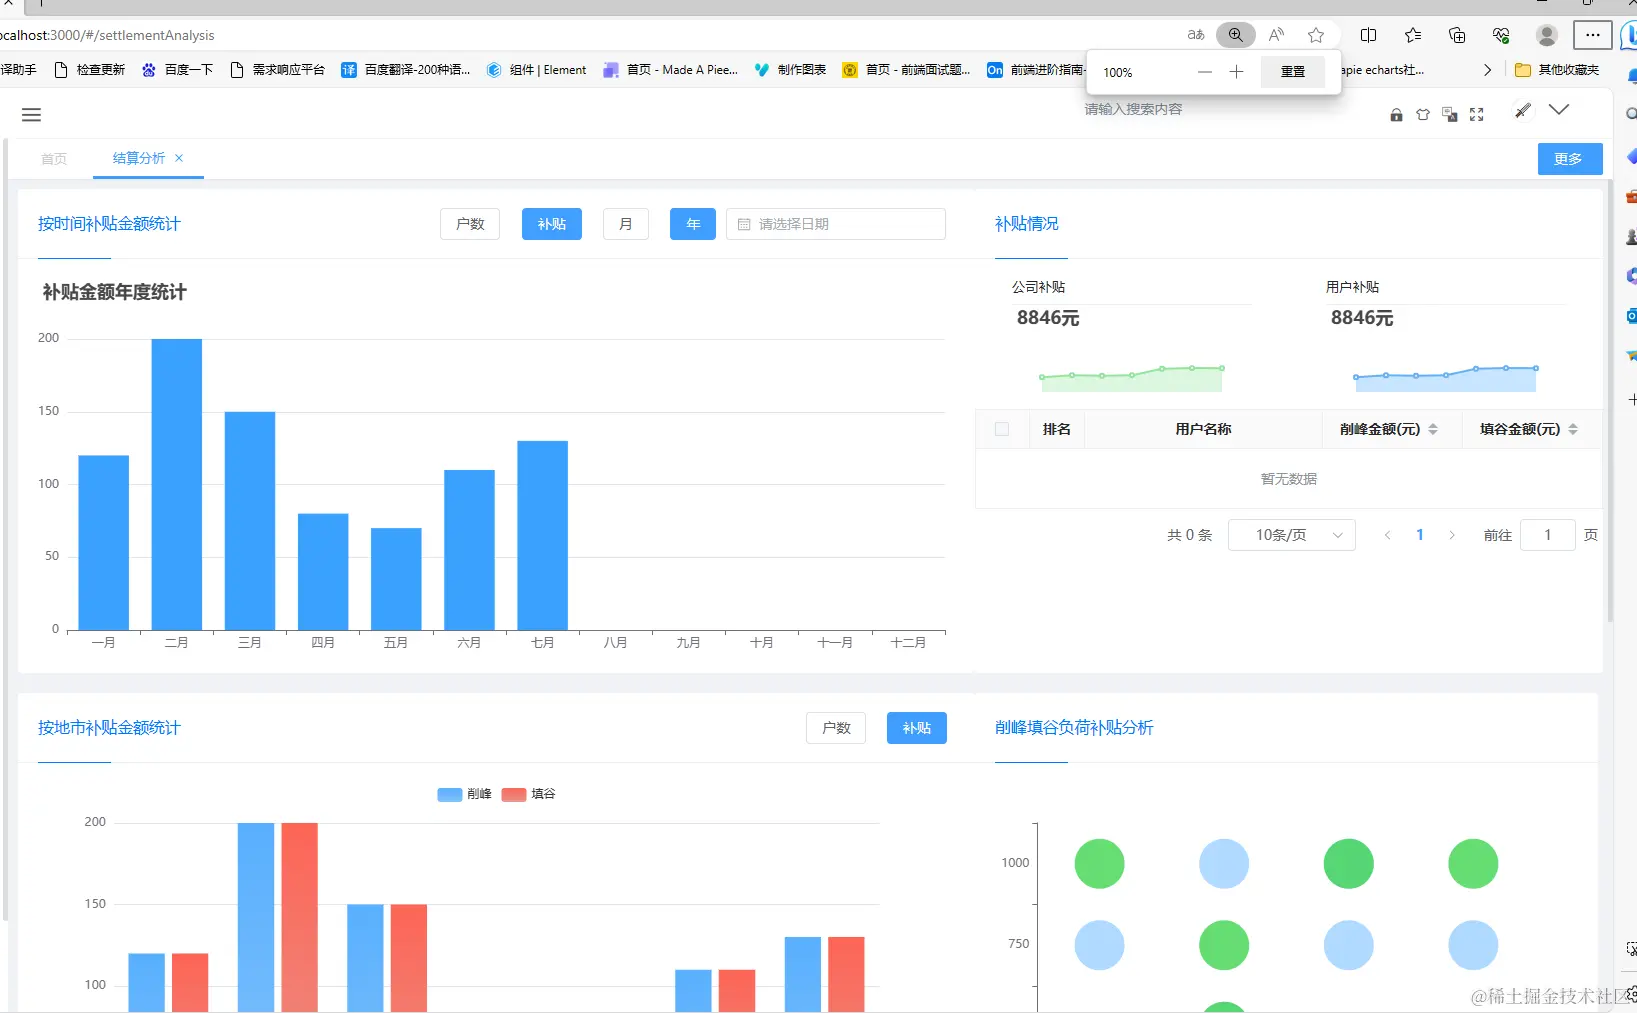Click the vertical scrollbar on the right
Screen dimensions: 1637x1013
click(x=1610, y=400)
